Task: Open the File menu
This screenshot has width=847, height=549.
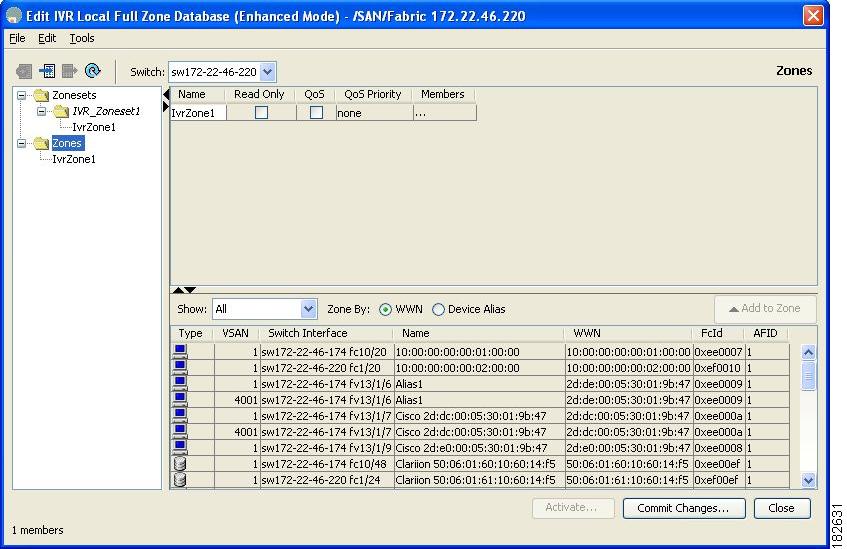Action: coord(17,38)
